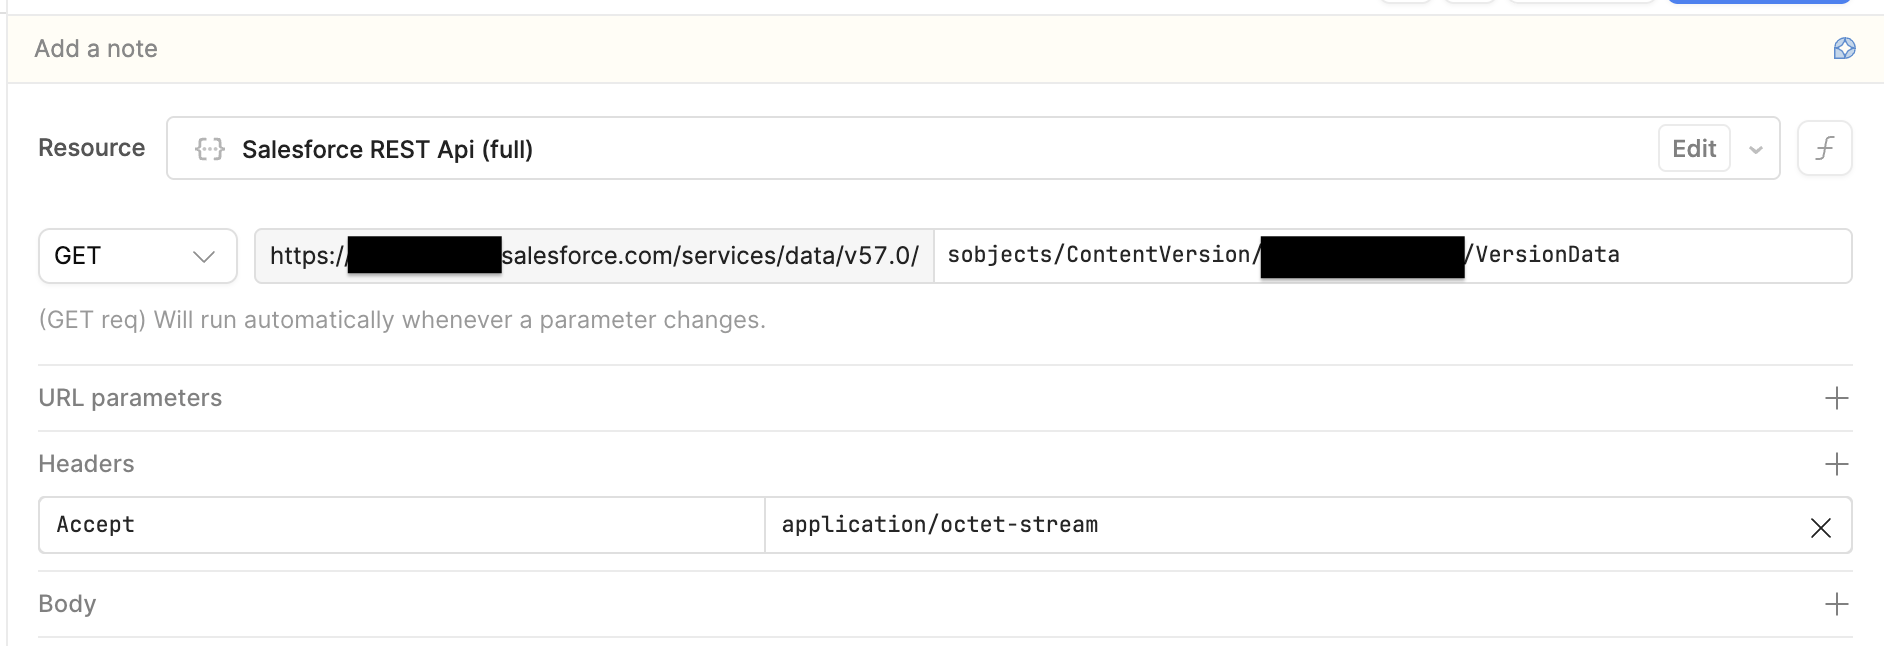Click the salesforce.com base URL prefix

point(710,256)
